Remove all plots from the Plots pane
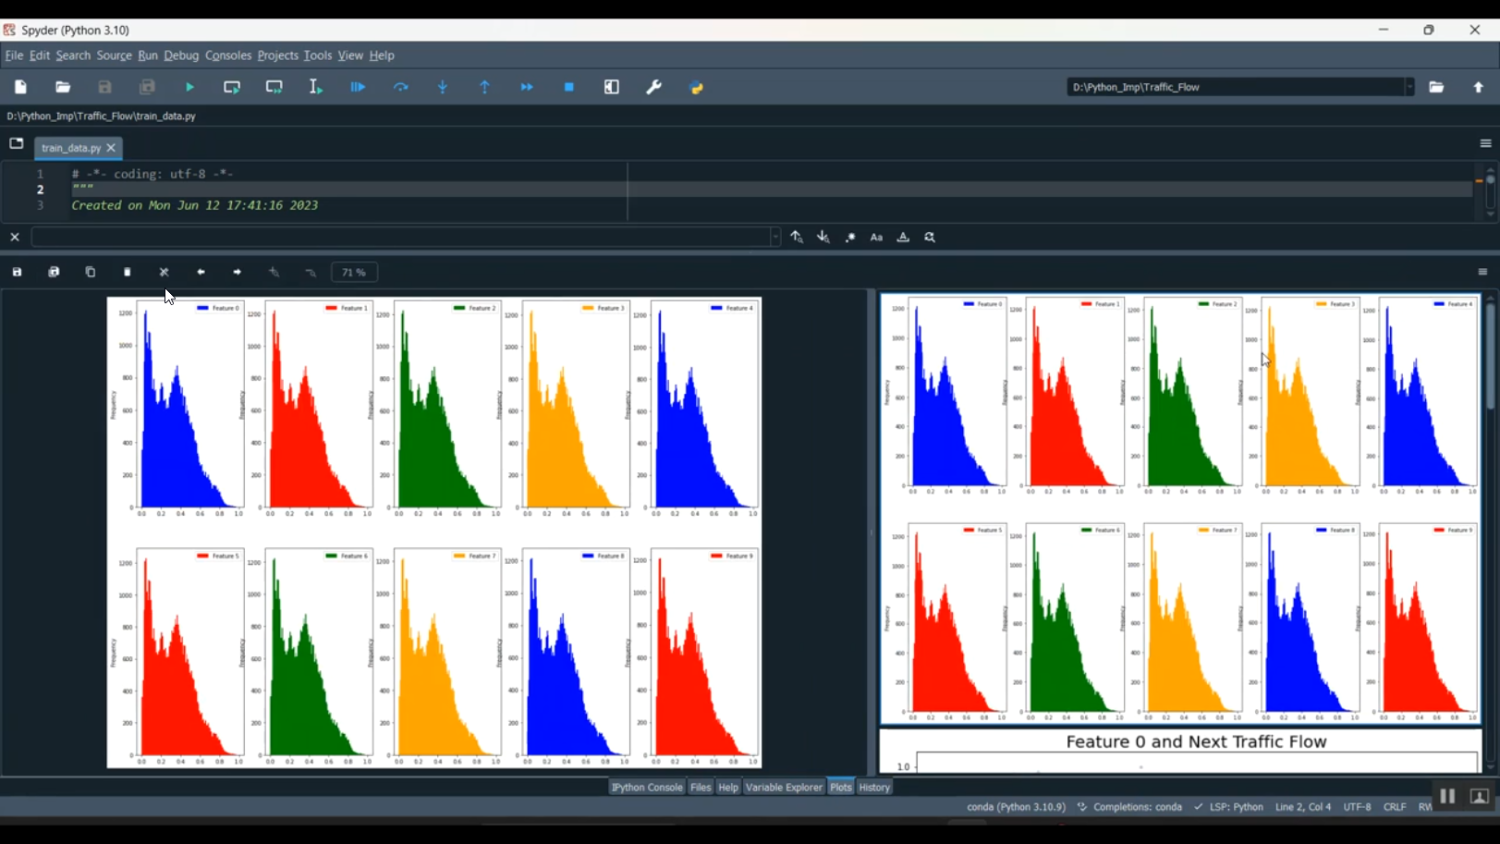The height and width of the screenshot is (844, 1500). pyautogui.click(x=164, y=271)
